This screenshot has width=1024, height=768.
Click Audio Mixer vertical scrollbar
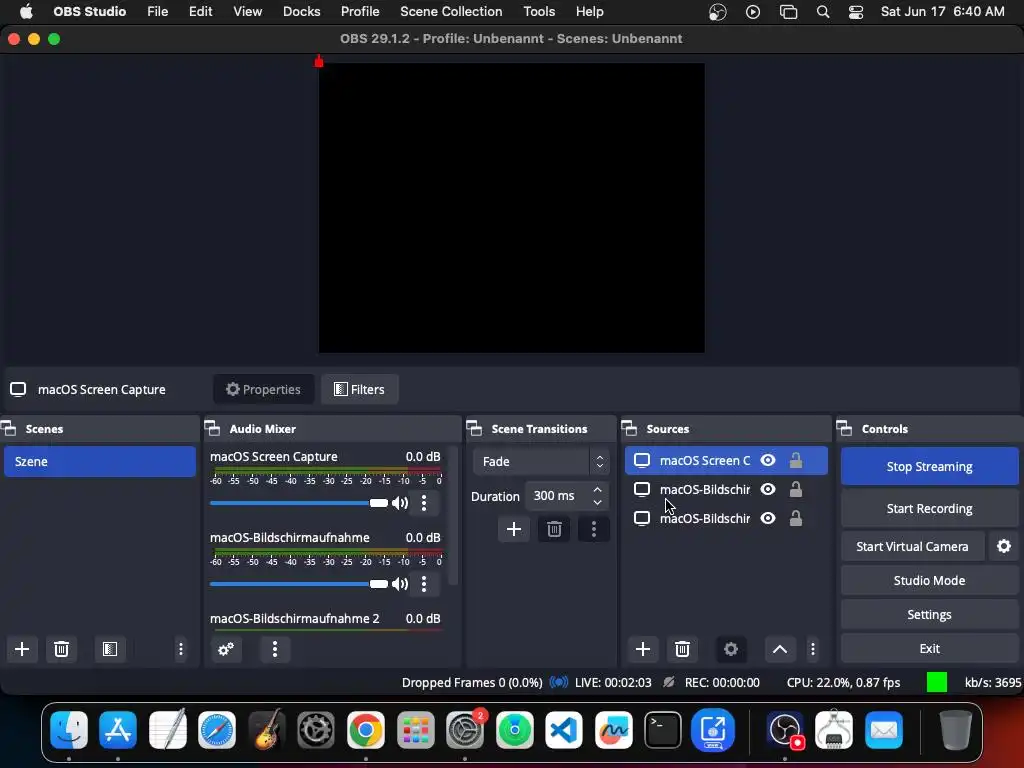(453, 516)
